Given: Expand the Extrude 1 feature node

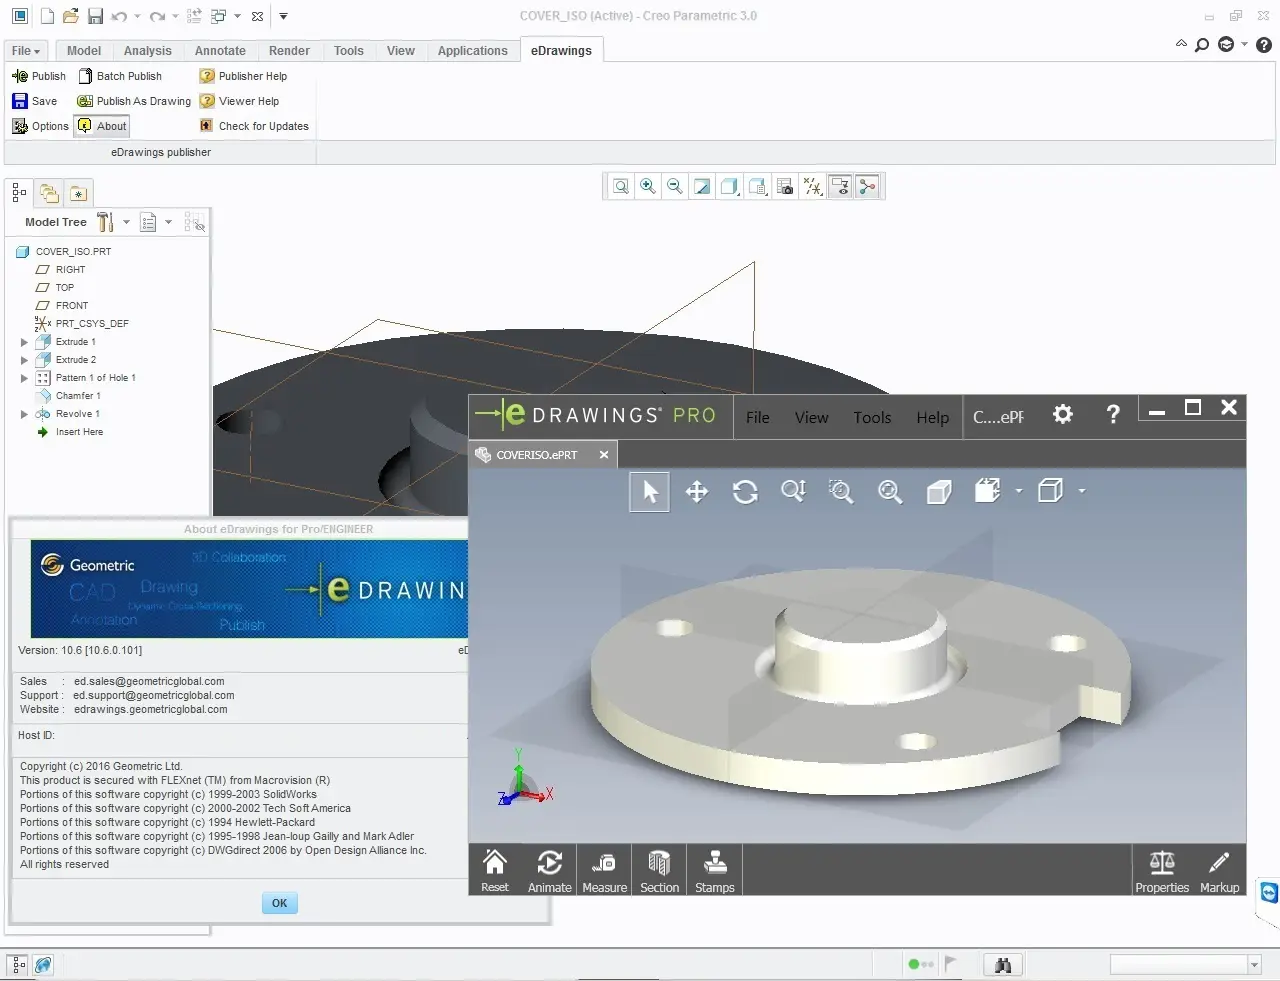Looking at the screenshot, I should 24,342.
